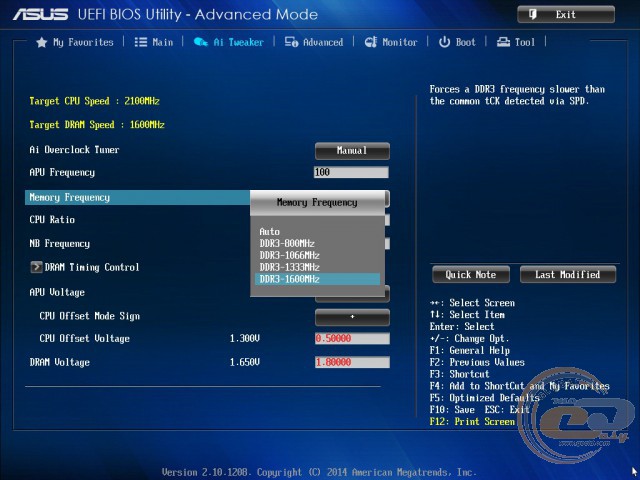Select the APU Voltage row
Screen dimensions: 640x480
click(57, 292)
